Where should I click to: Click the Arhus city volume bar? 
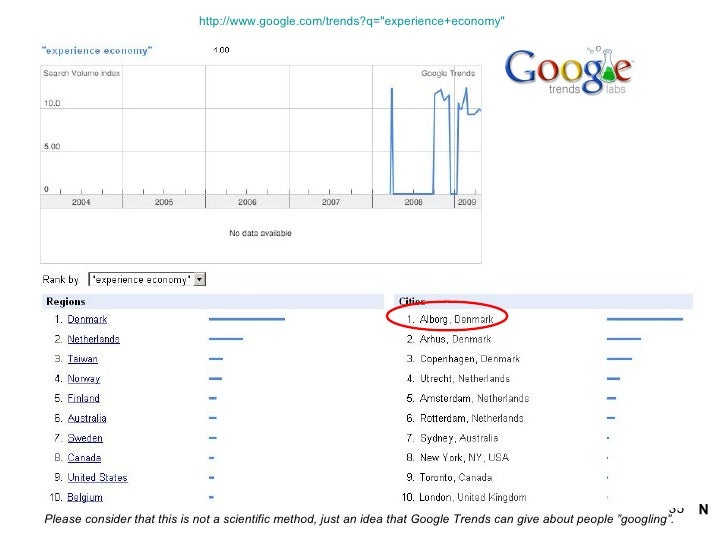tap(624, 339)
